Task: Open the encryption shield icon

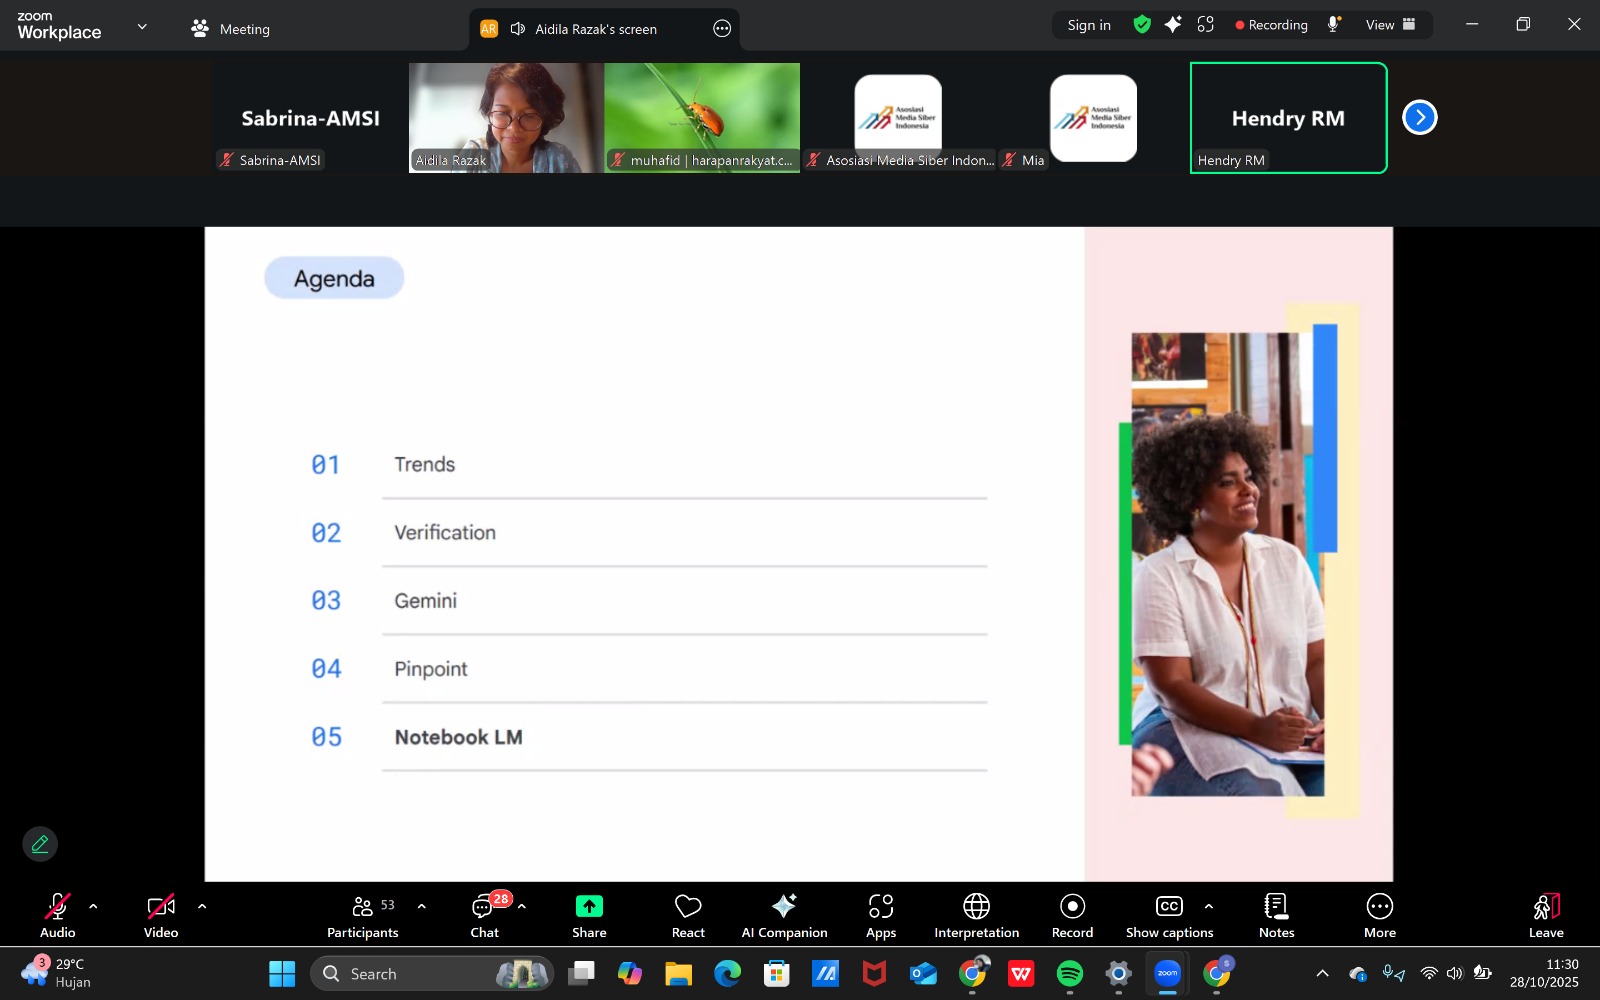Action: 1141,25
